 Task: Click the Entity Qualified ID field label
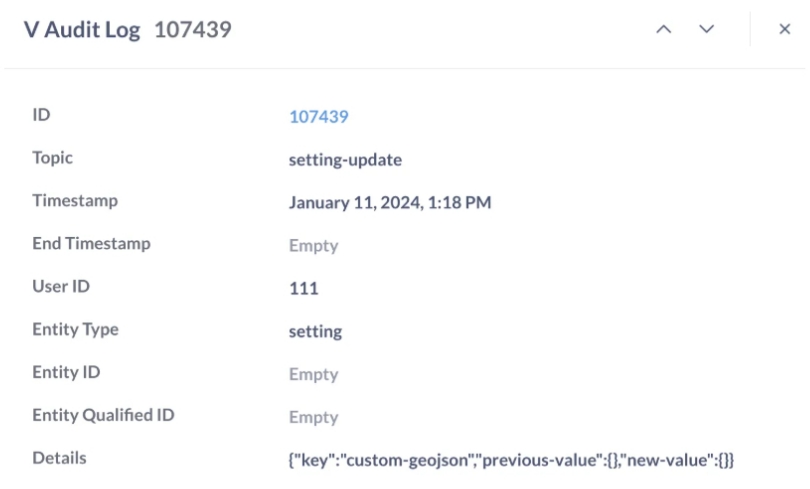click(103, 415)
